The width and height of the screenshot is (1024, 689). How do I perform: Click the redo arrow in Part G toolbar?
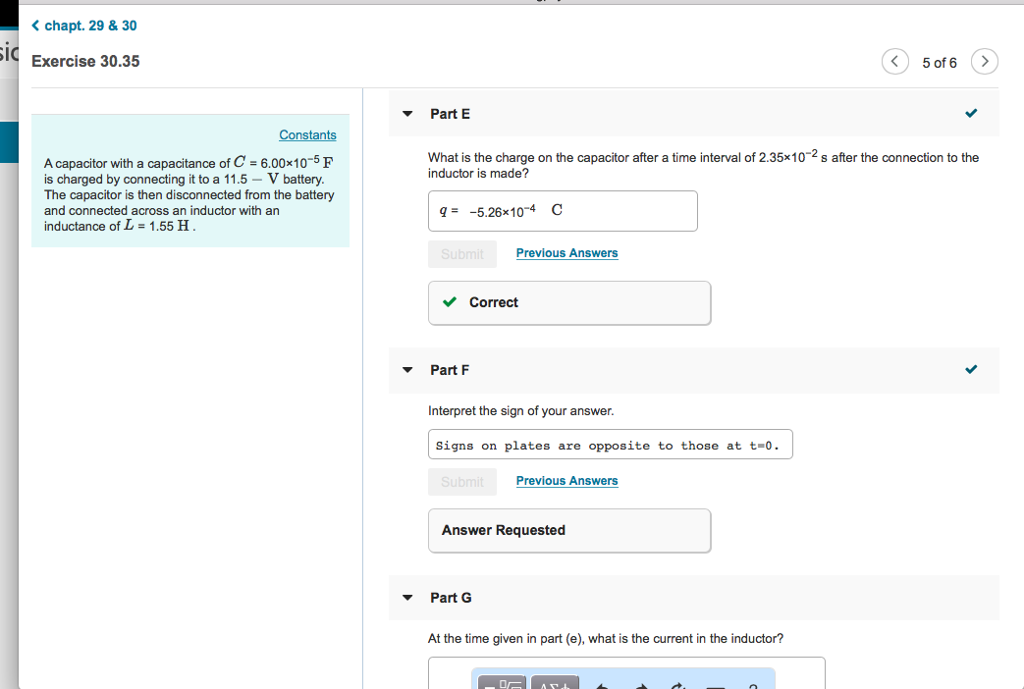pos(640,685)
